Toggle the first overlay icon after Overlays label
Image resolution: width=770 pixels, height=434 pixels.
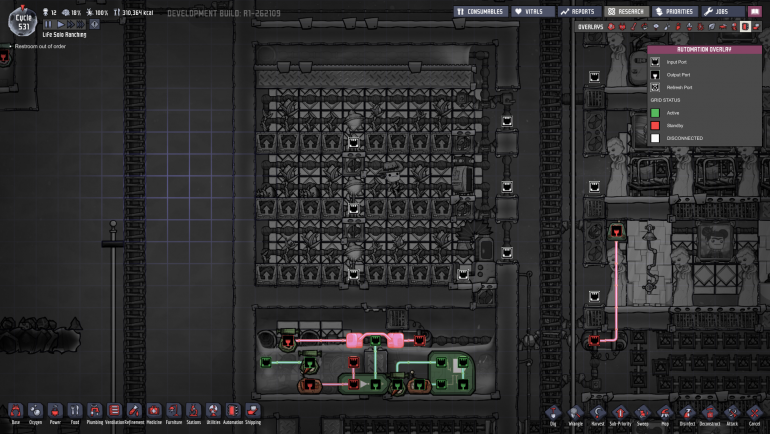click(x=611, y=27)
